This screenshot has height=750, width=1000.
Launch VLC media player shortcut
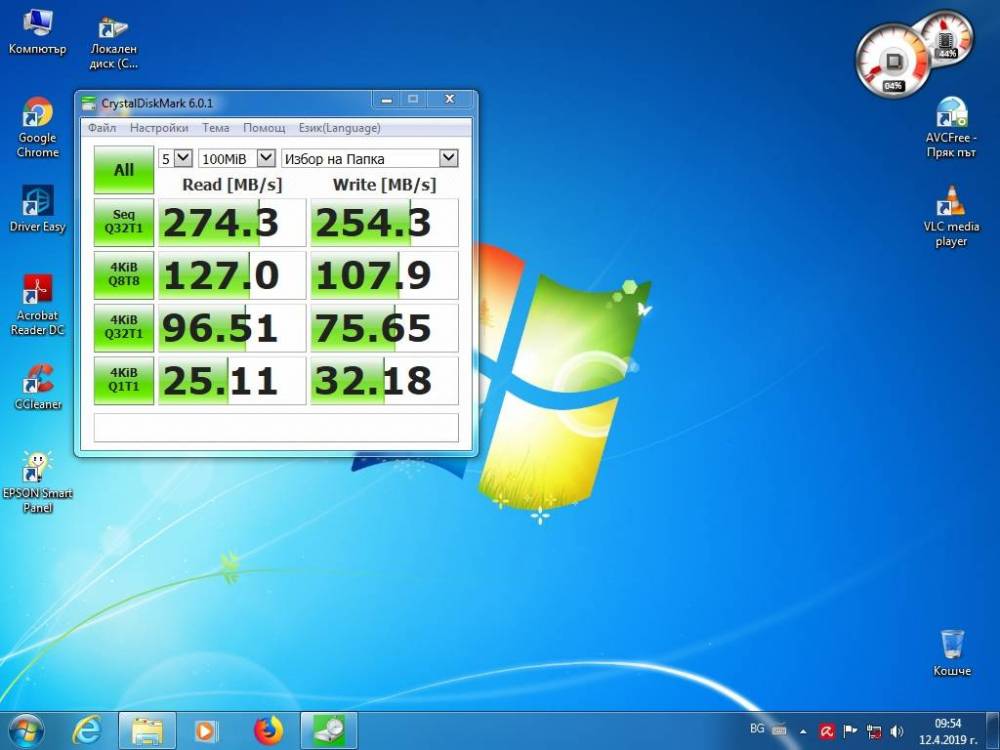coord(951,217)
